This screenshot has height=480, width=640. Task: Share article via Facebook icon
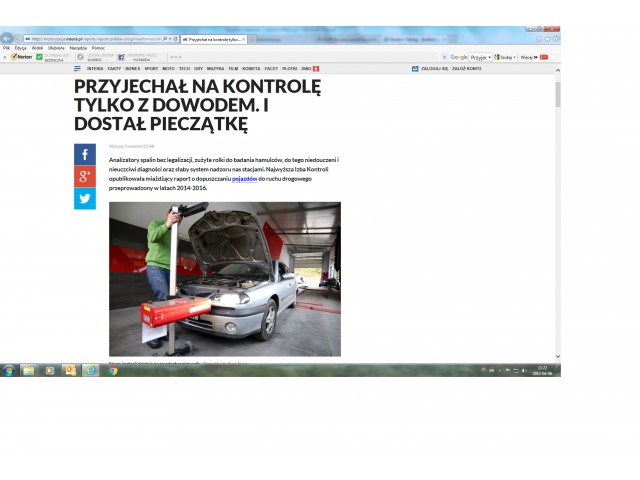click(x=84, y=155)
